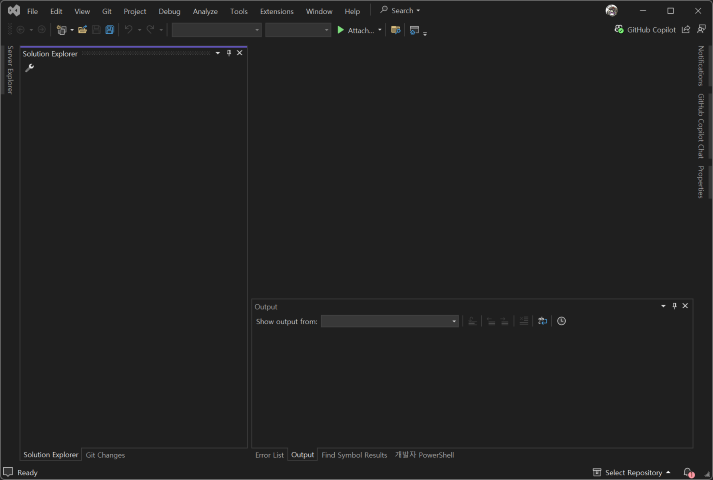Close the Solution Explorer panel
Screen dimensions: 713x480
tap(240, 53)
